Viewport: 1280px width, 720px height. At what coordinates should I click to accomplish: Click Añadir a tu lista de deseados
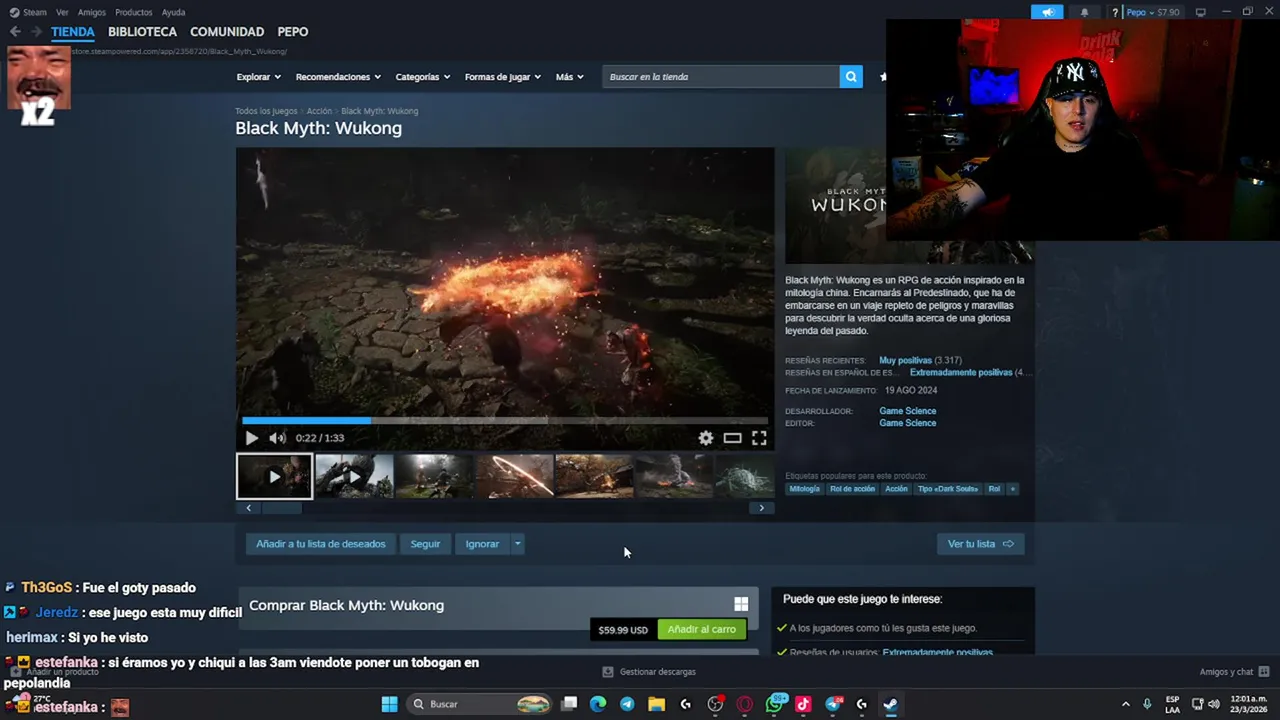point(320,544)
